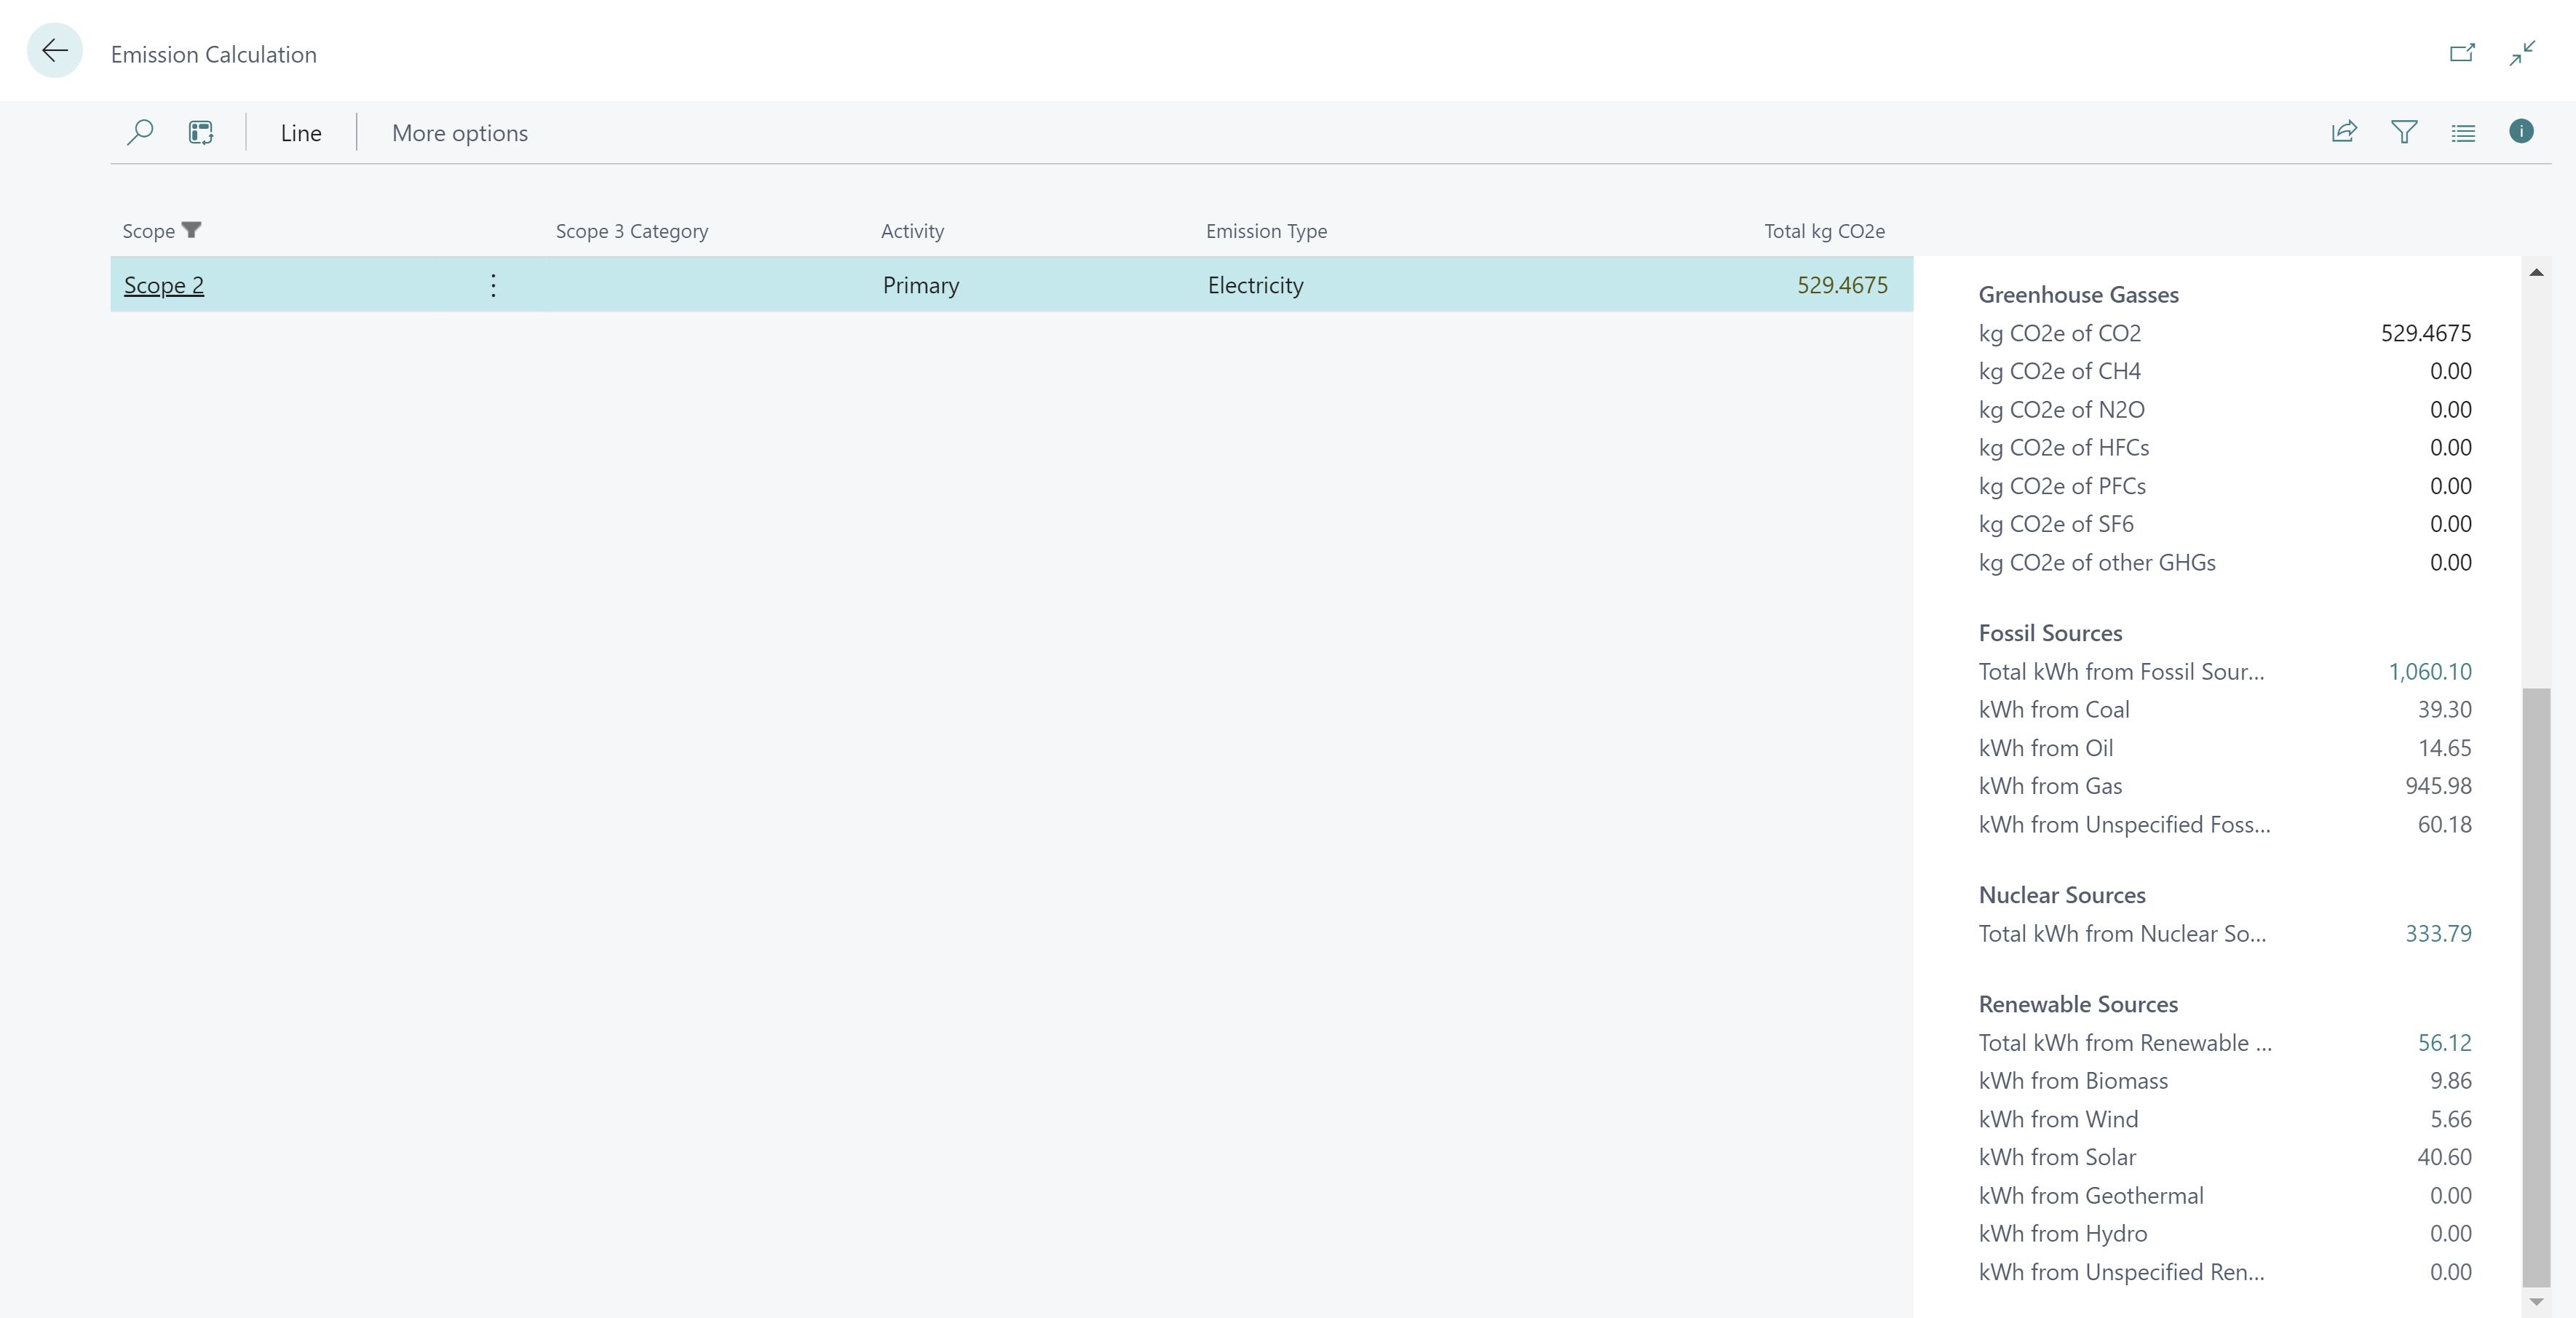Screen dimensions: 2576x1318
Task: Click the FactBox scrollbar up arrow
Action: [2536, 272]
